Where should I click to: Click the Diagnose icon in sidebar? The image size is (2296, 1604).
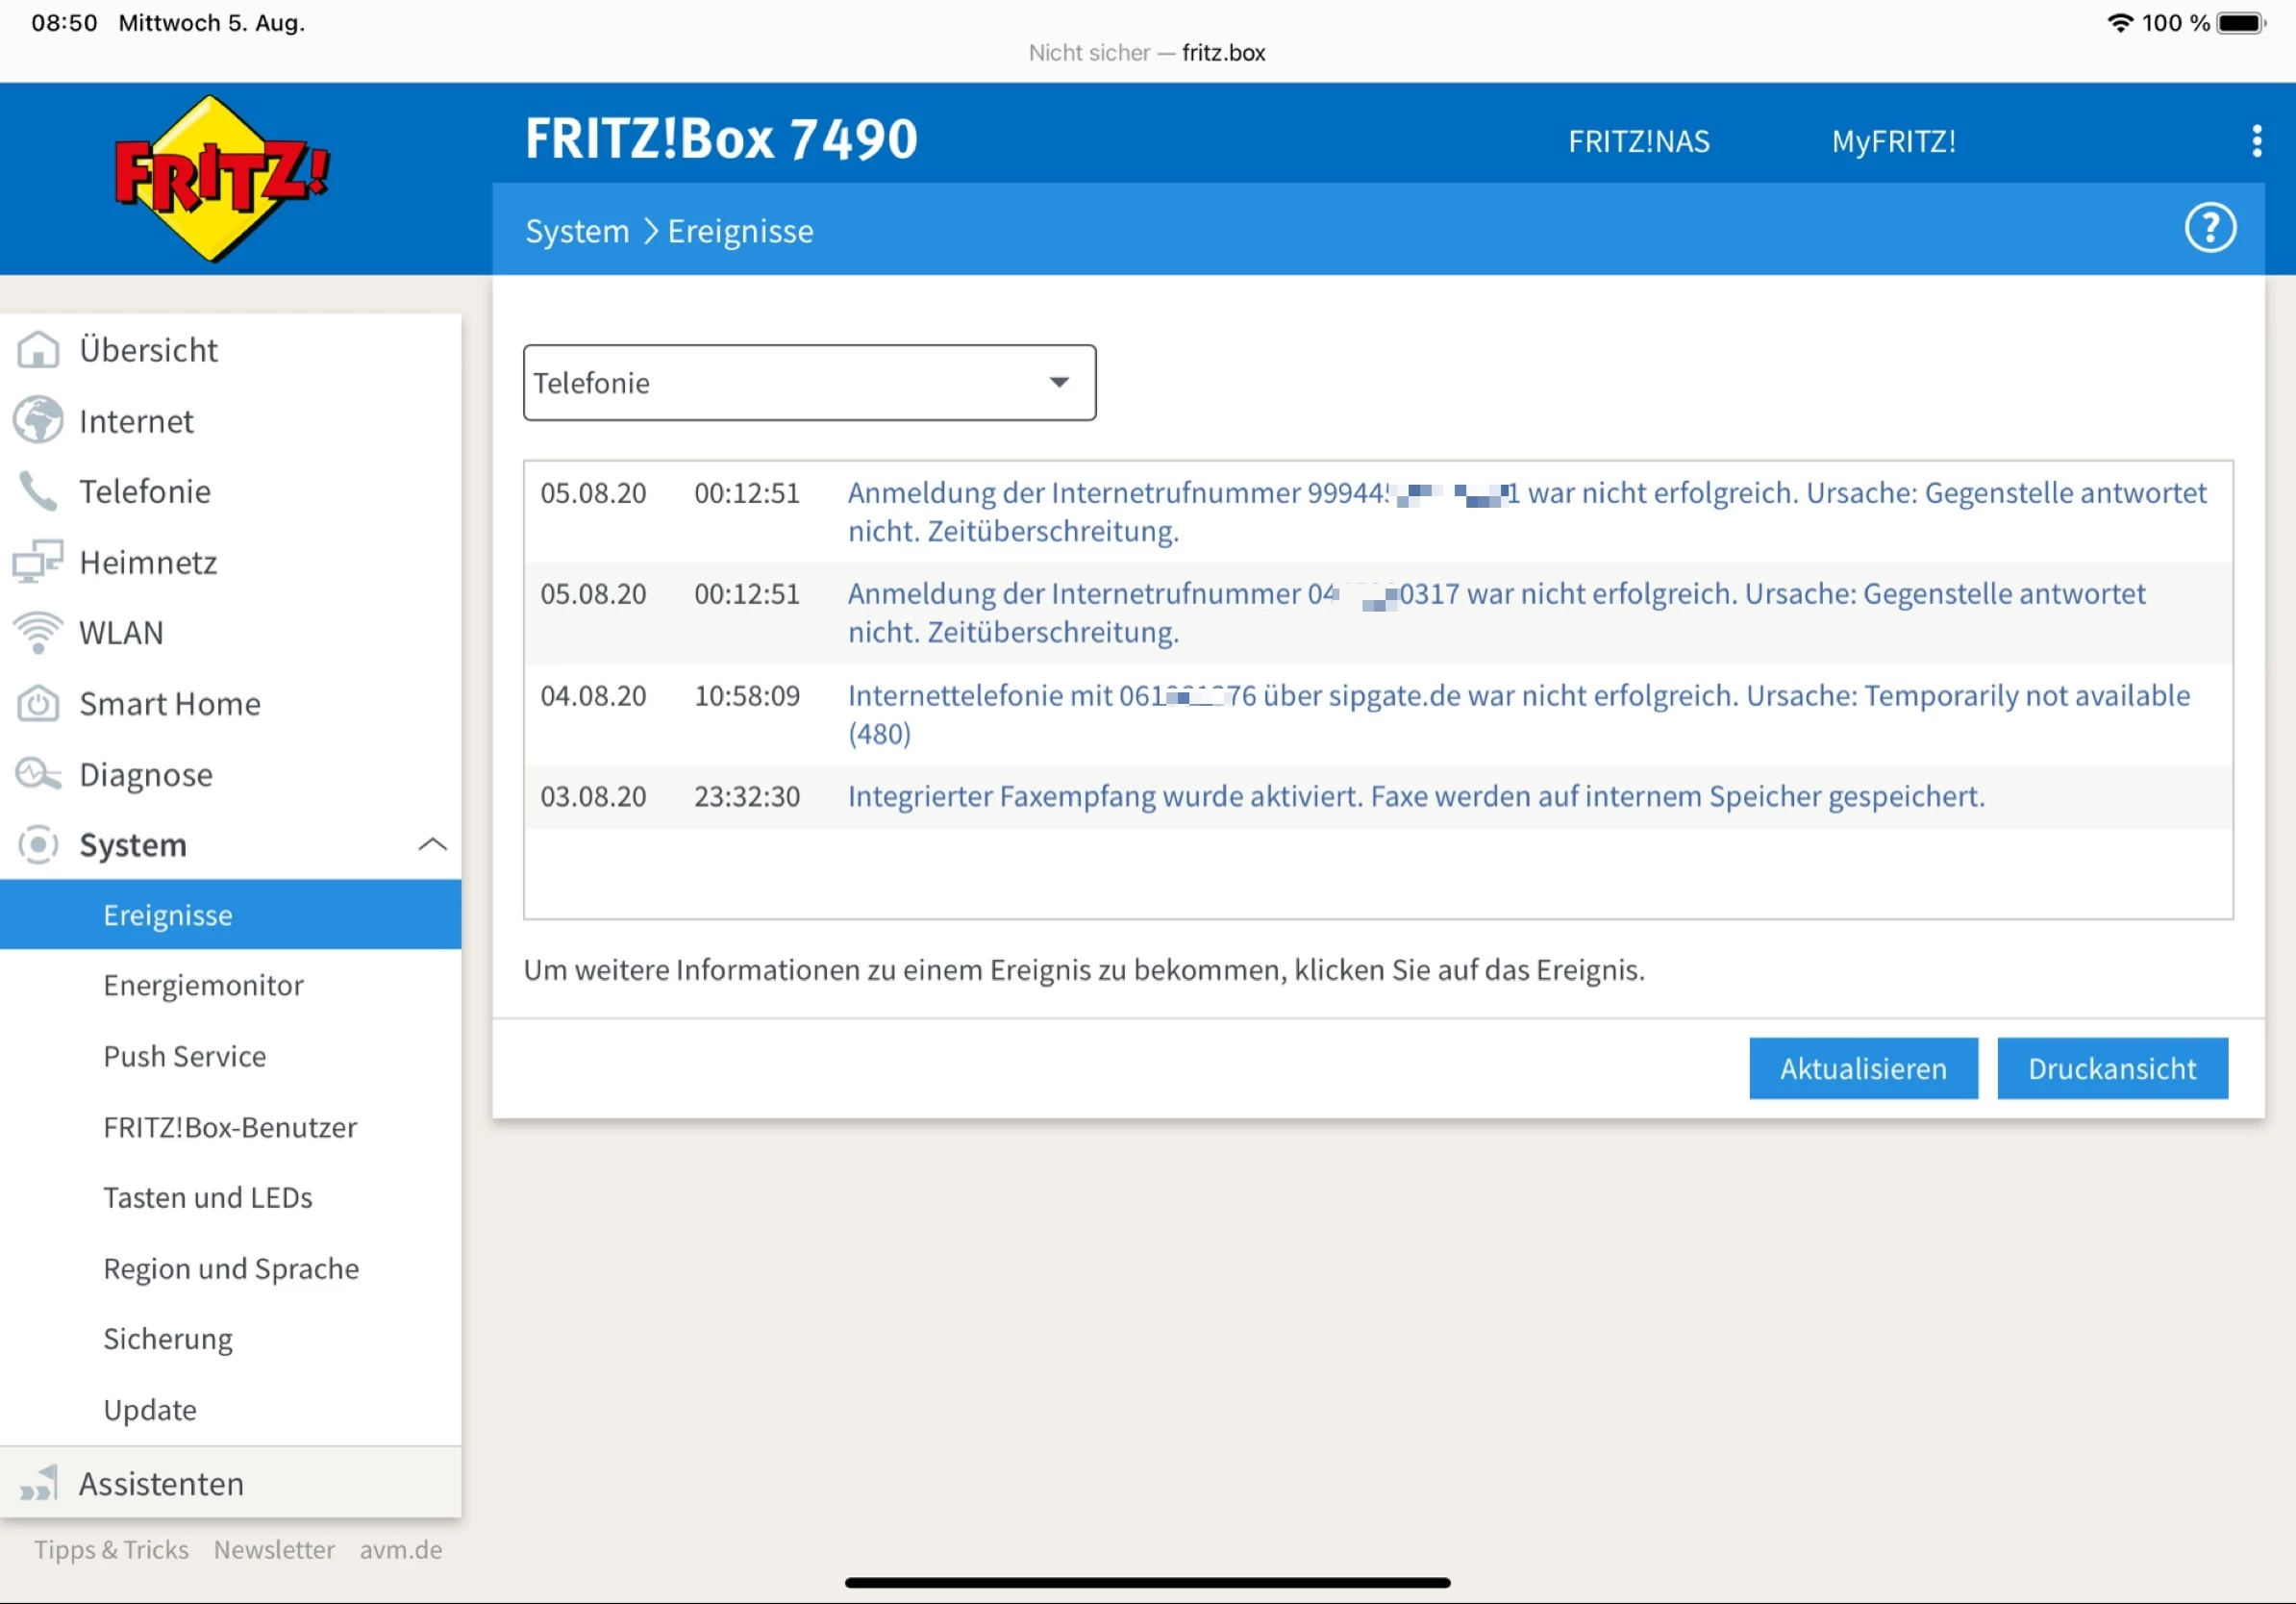[38, 774]
